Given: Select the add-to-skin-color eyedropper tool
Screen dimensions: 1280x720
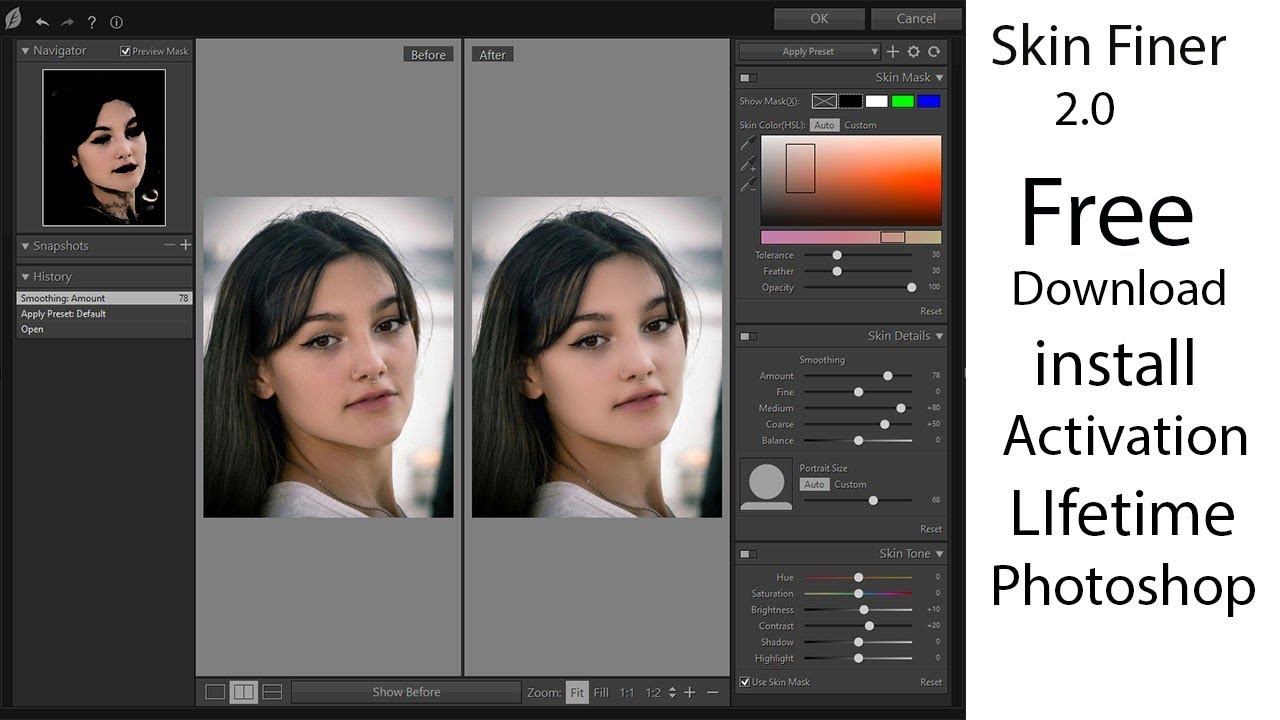Looking at the screenshot, I should pyautogui.click(x=747, y=165).
